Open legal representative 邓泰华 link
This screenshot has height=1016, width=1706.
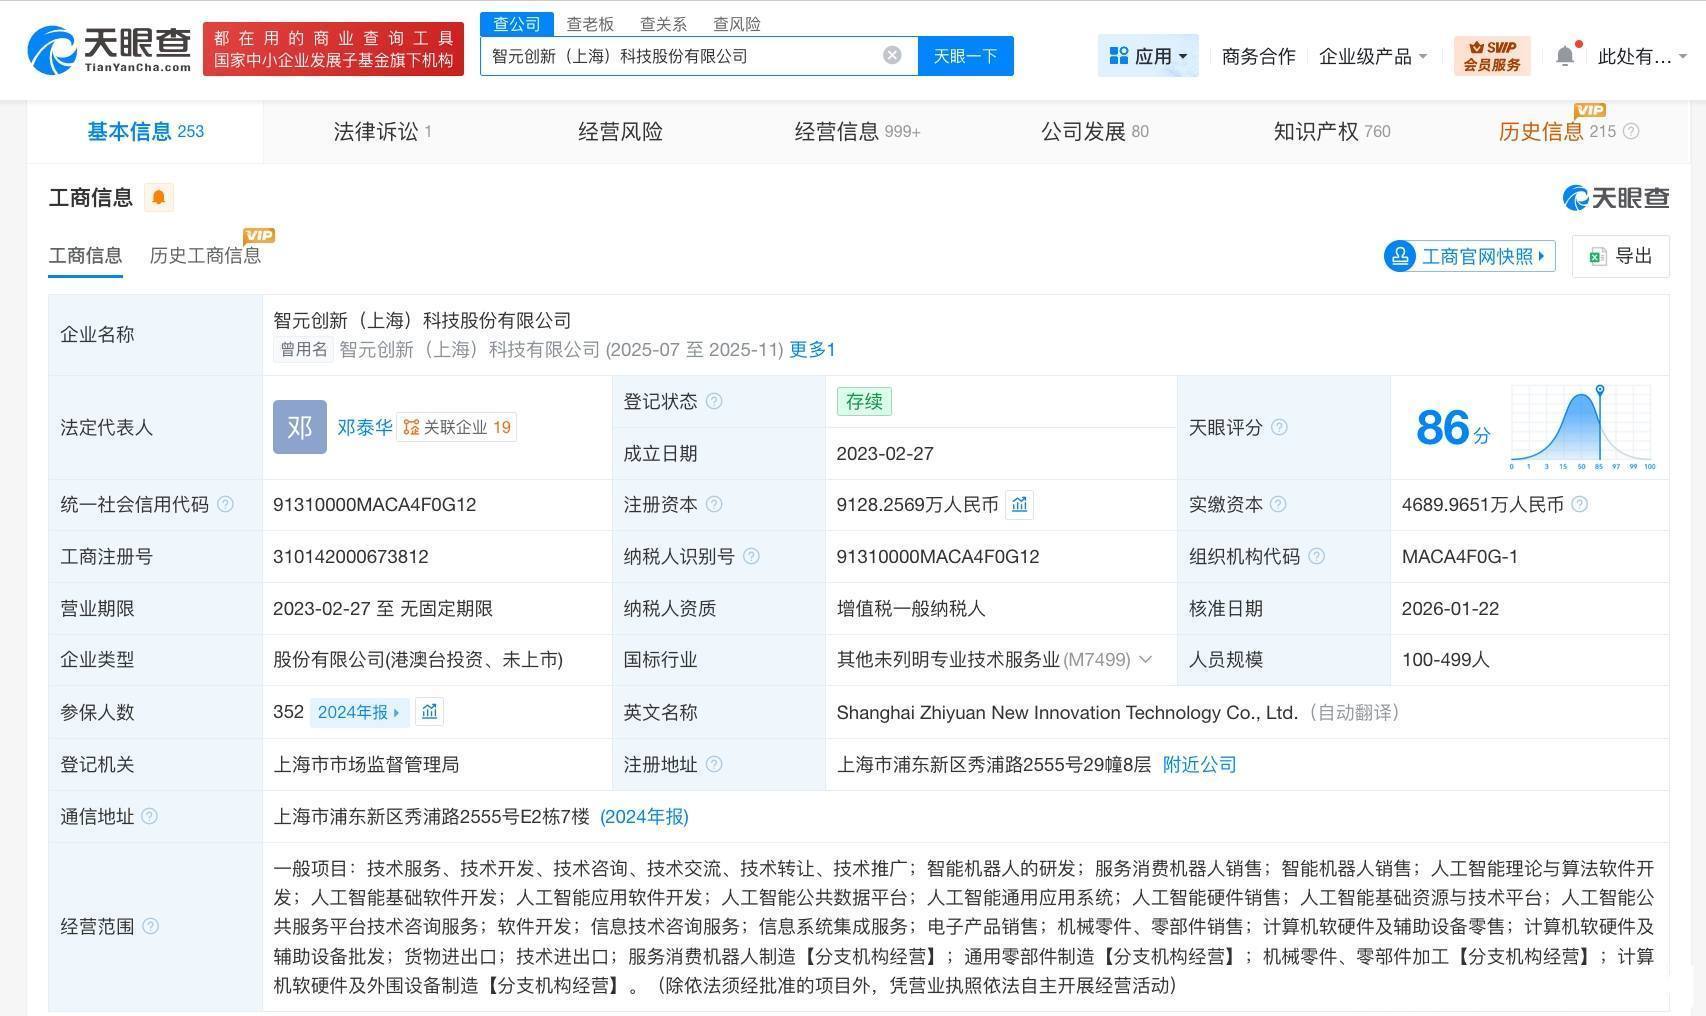(364, 427)
